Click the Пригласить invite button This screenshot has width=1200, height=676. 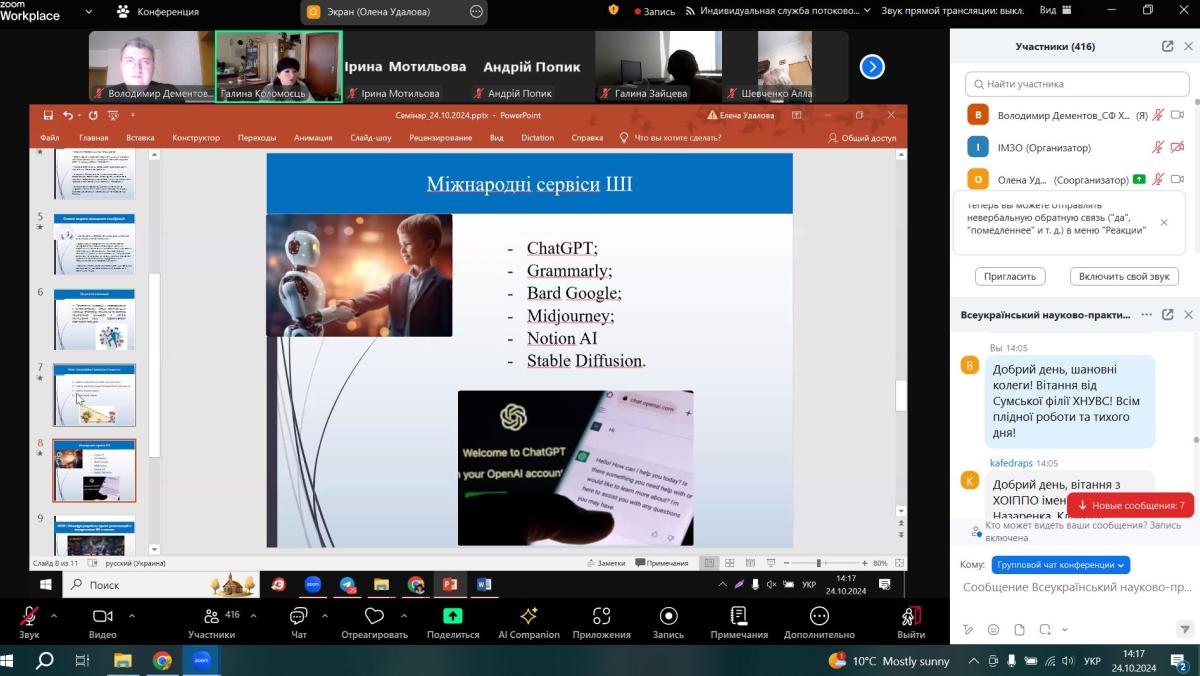click(1010, 276)
